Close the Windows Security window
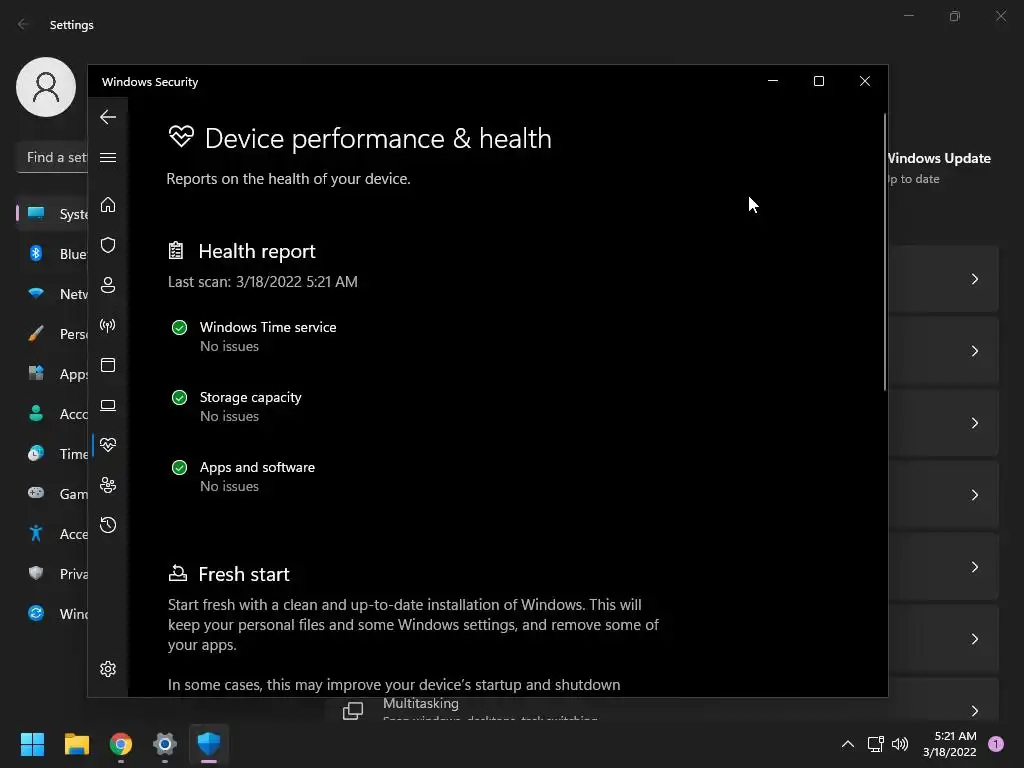The width and height of the screenshot is (1024, 768). pos(865,81)
